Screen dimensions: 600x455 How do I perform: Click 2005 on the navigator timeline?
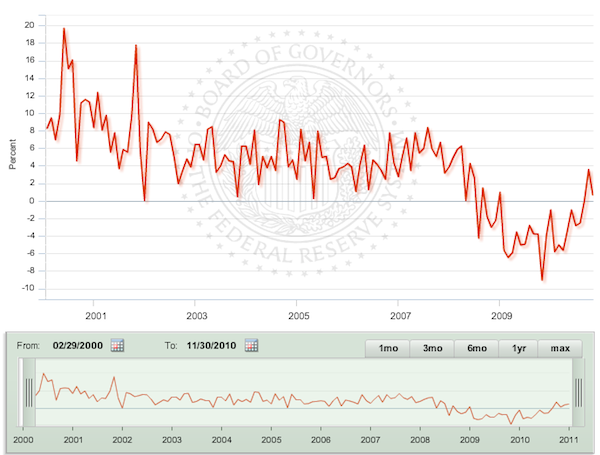[x=270, y=439]
